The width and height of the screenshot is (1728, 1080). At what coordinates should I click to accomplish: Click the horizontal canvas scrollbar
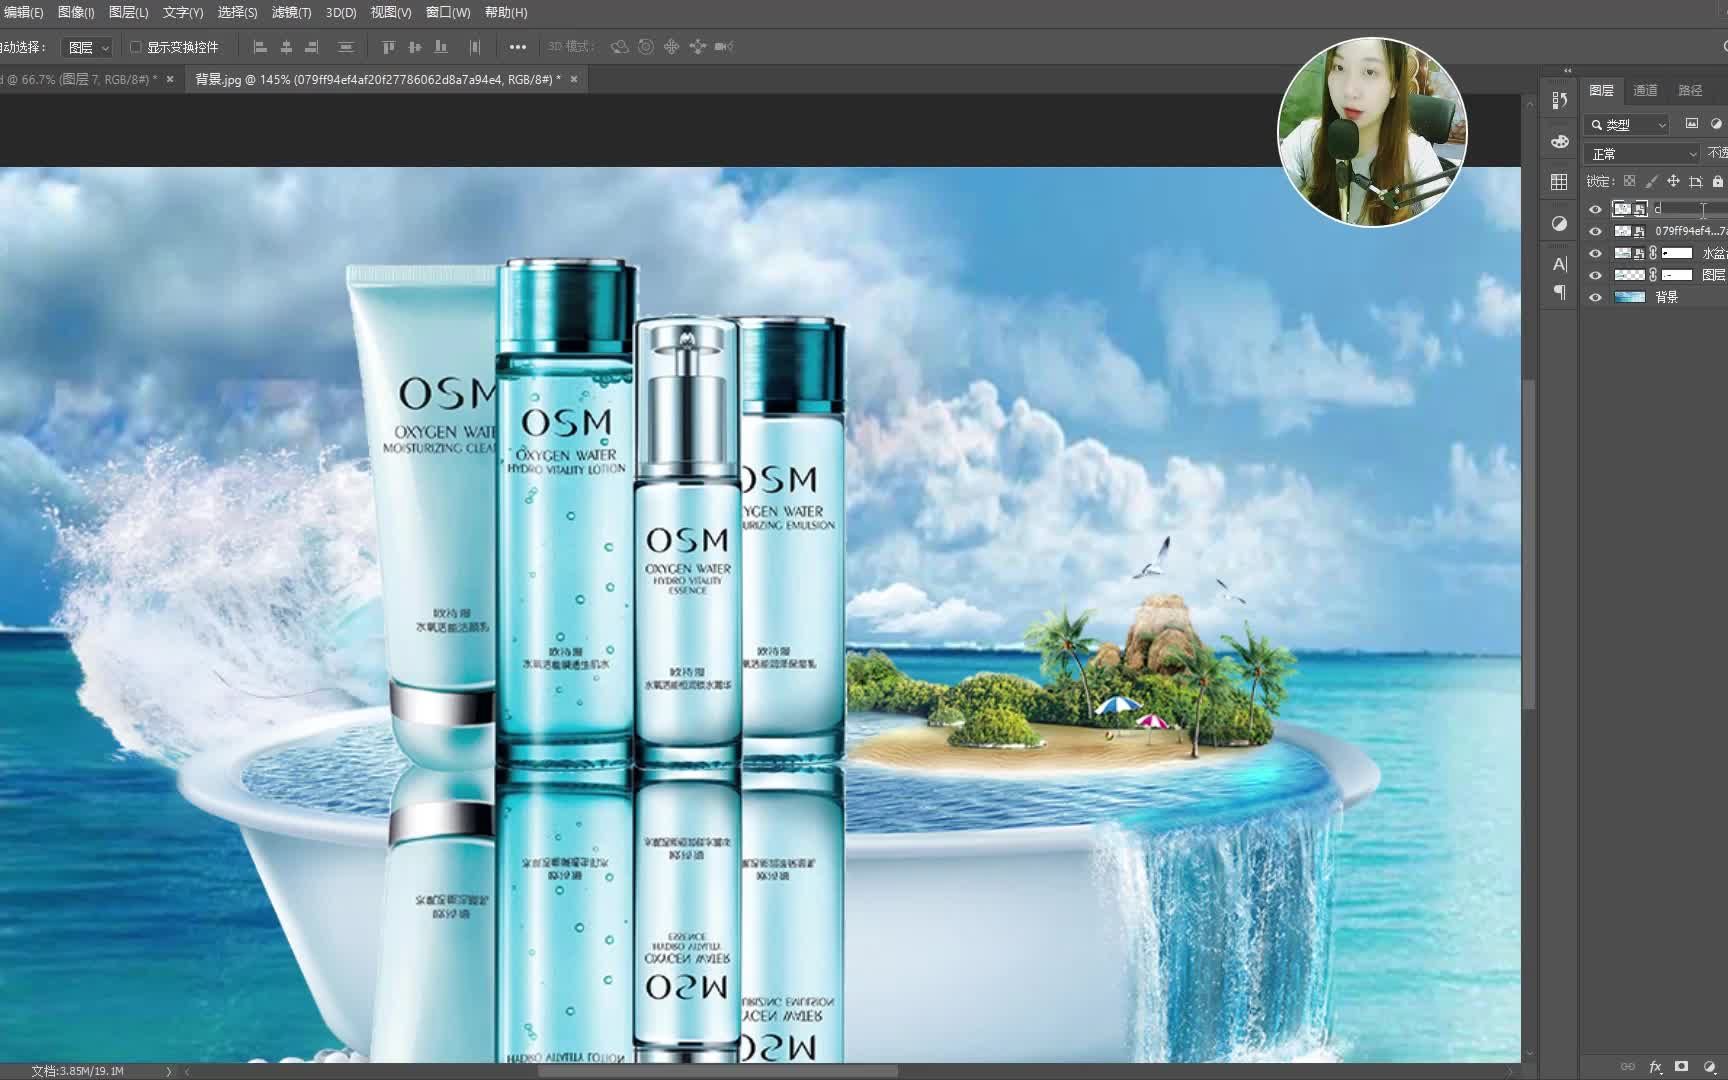718,1071
